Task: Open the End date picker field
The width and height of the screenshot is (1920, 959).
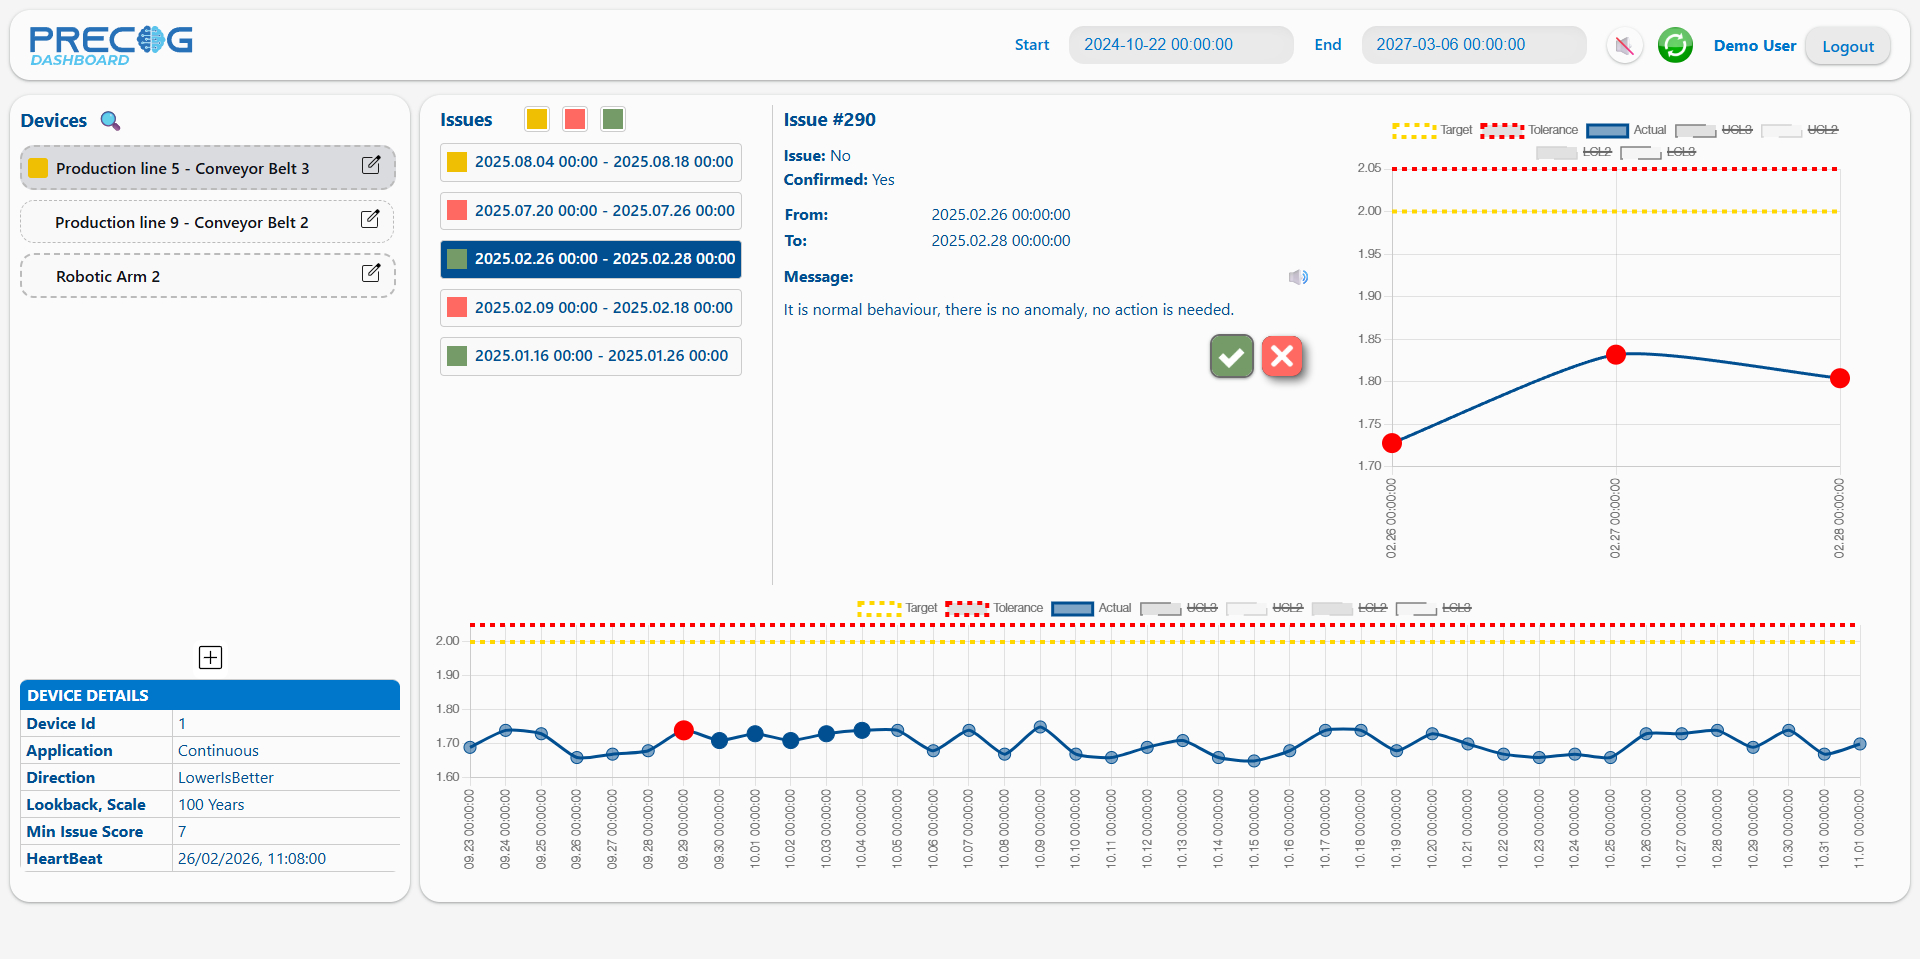Action: click(x=1473, y=45)
